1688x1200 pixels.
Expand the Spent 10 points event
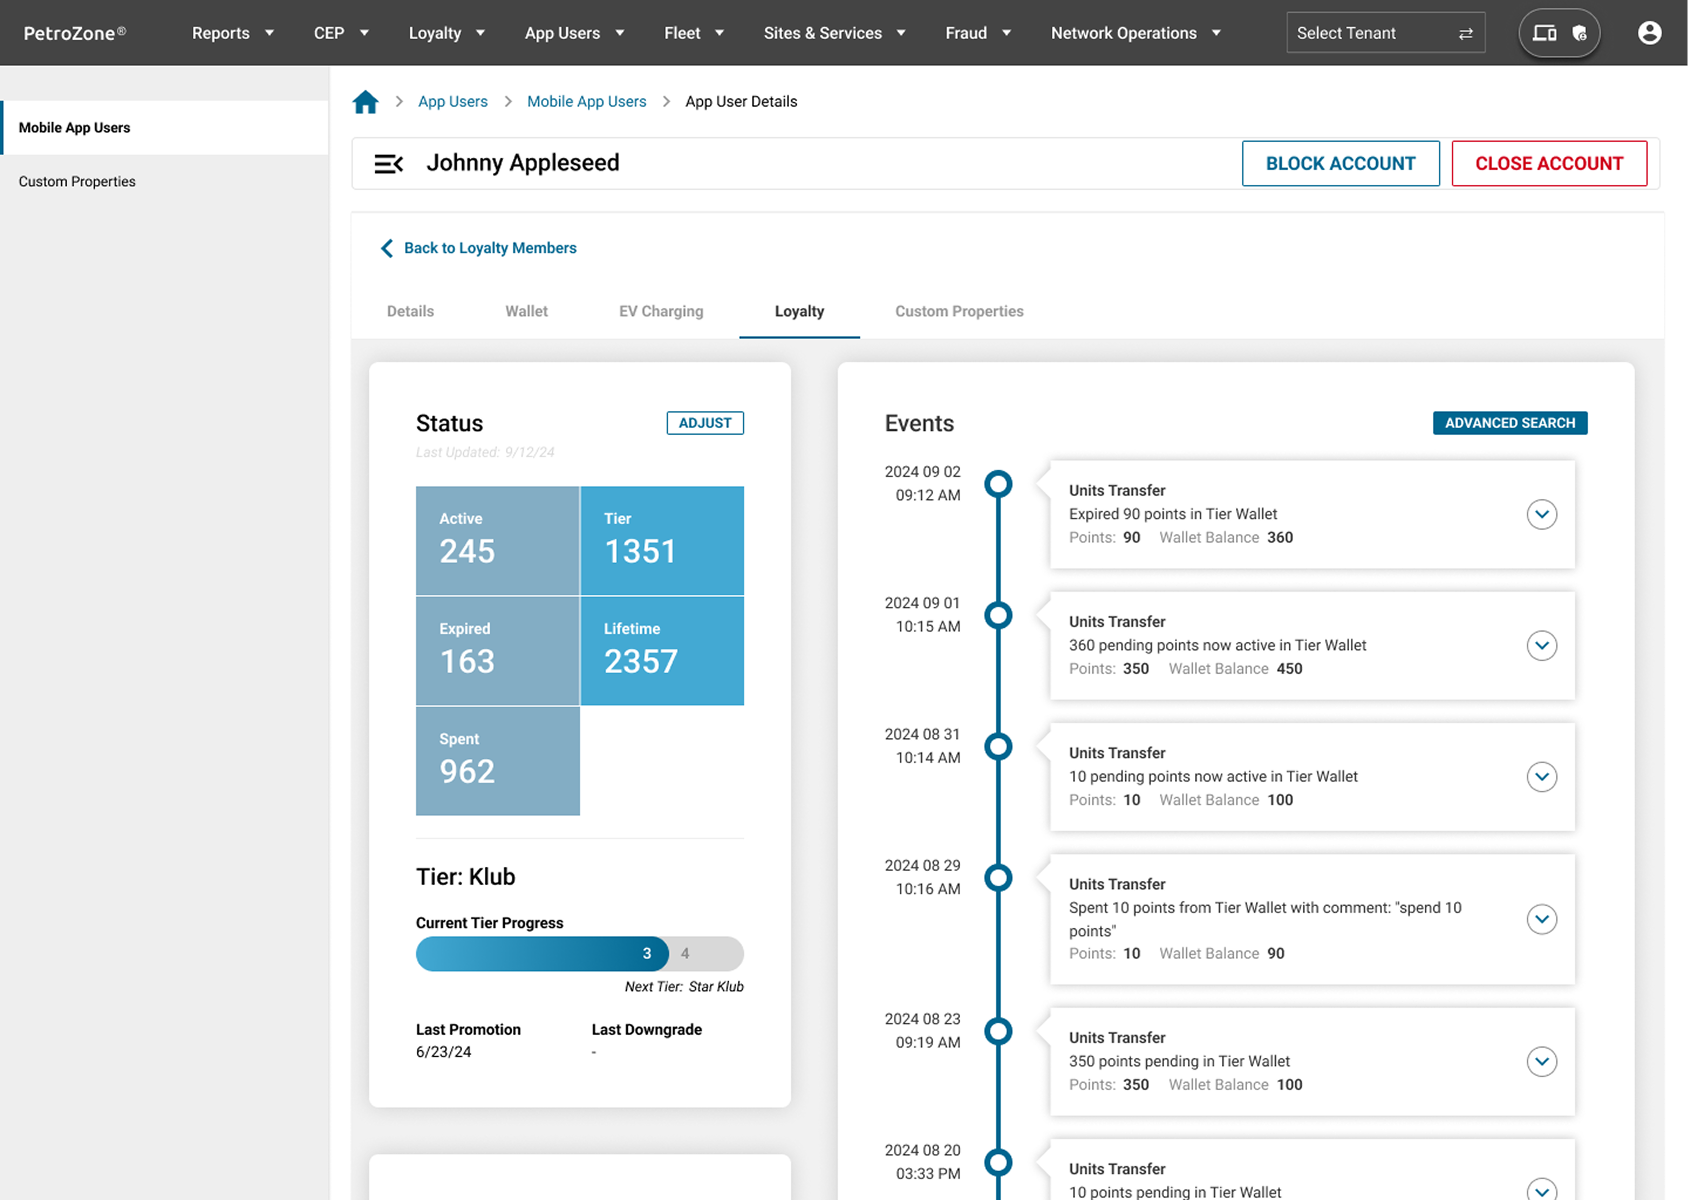click(1541, 919)
